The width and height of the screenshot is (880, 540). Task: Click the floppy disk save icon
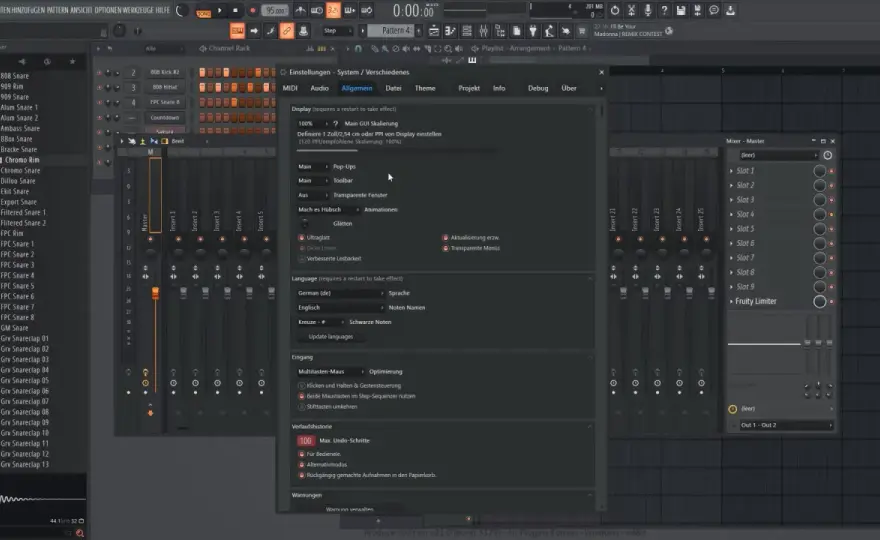click(x=681, y=10)
